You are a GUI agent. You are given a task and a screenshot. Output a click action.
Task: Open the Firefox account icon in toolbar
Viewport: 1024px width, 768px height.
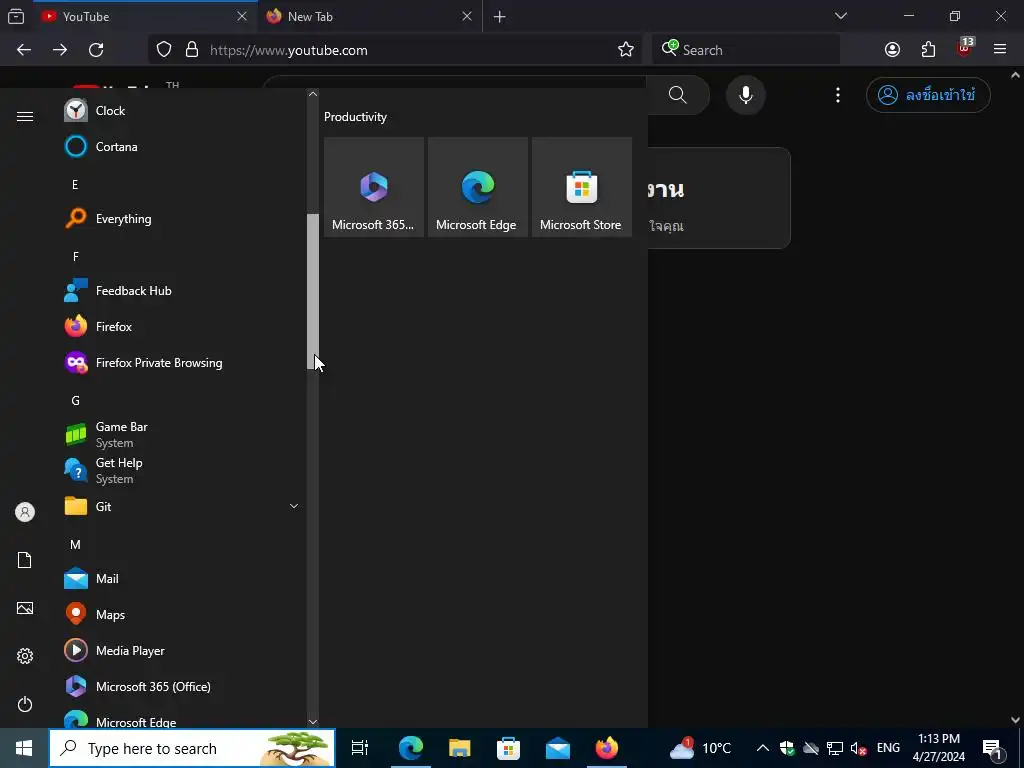coord(892,50)
